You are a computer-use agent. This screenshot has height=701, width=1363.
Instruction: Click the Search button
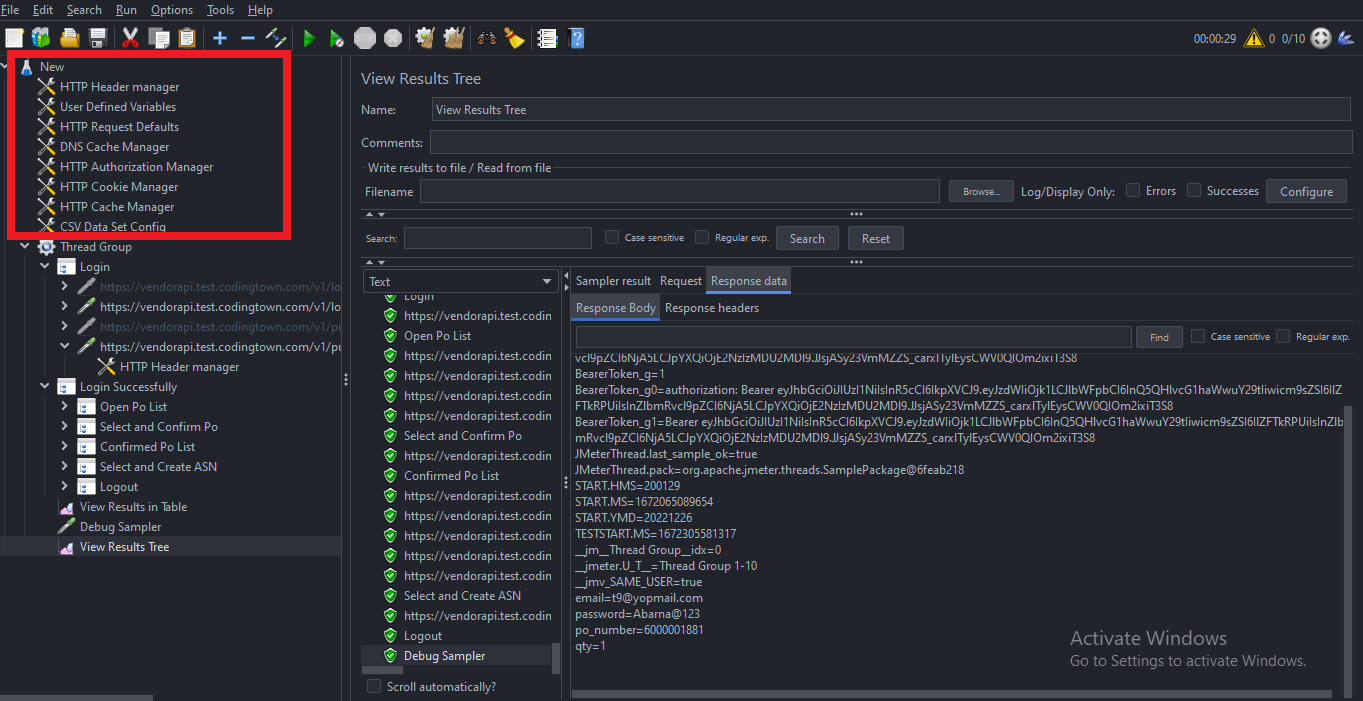[807, 238]
